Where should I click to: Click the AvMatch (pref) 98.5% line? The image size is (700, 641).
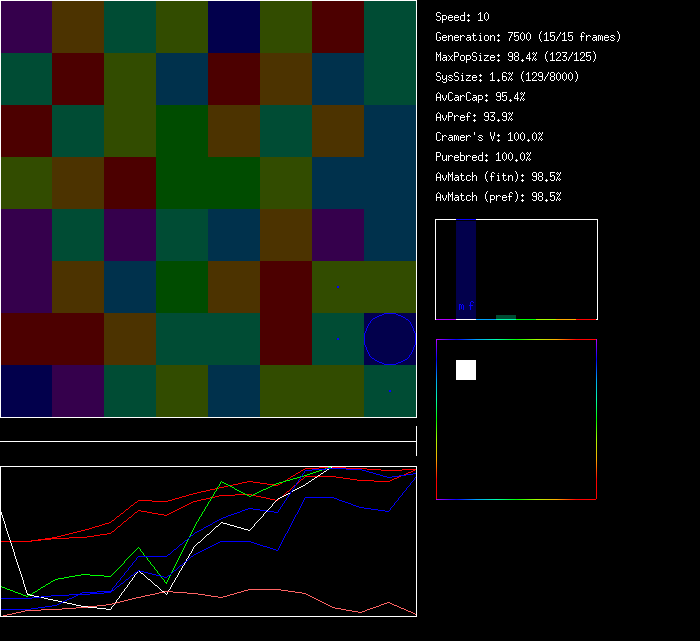pyautogui.click(x=498, y=197)
